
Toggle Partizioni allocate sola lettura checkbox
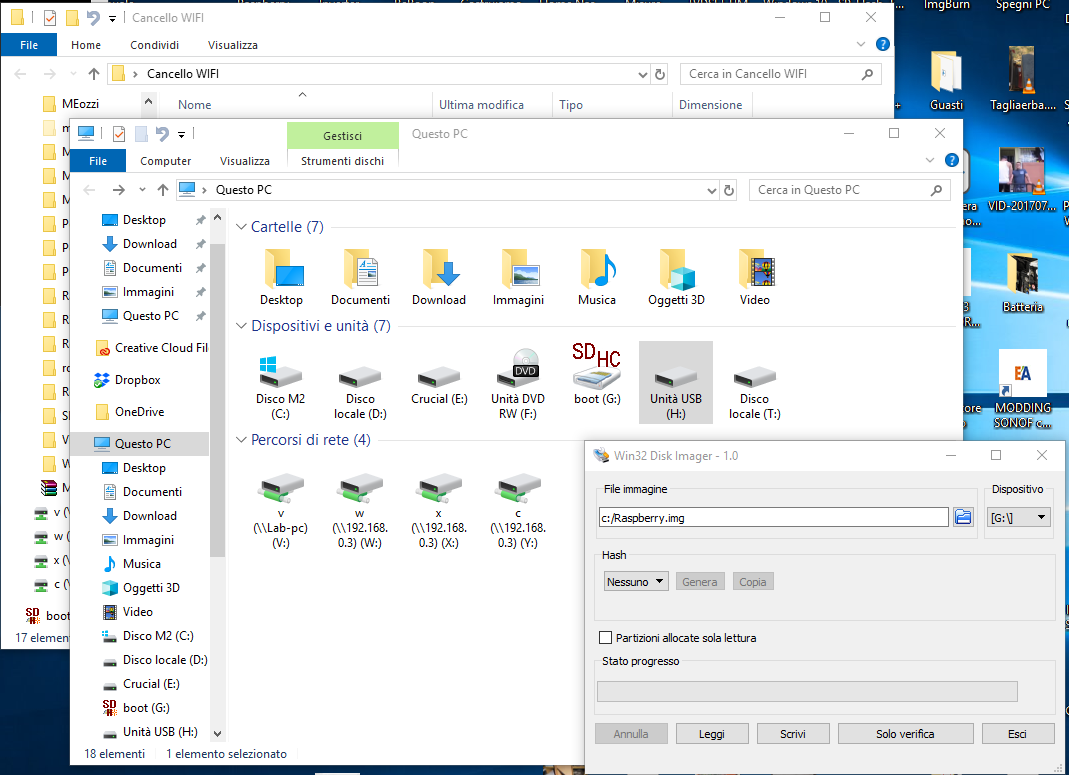[605, 637]
